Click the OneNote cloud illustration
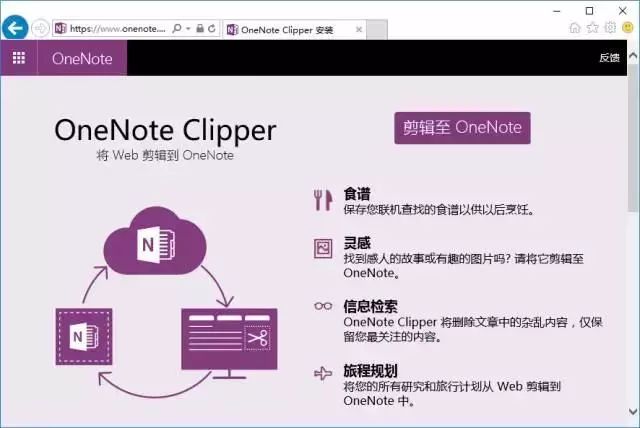 coord(155,242)
